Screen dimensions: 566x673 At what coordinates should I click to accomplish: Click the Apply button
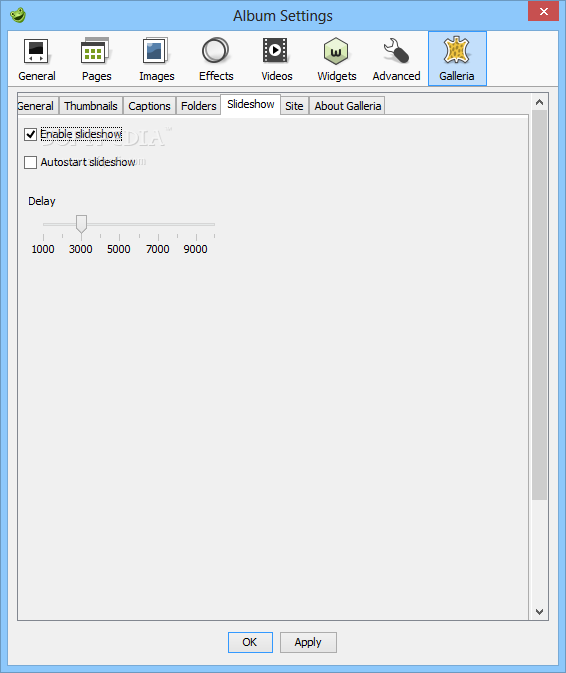pyautogui.click(x=308, y=642)
